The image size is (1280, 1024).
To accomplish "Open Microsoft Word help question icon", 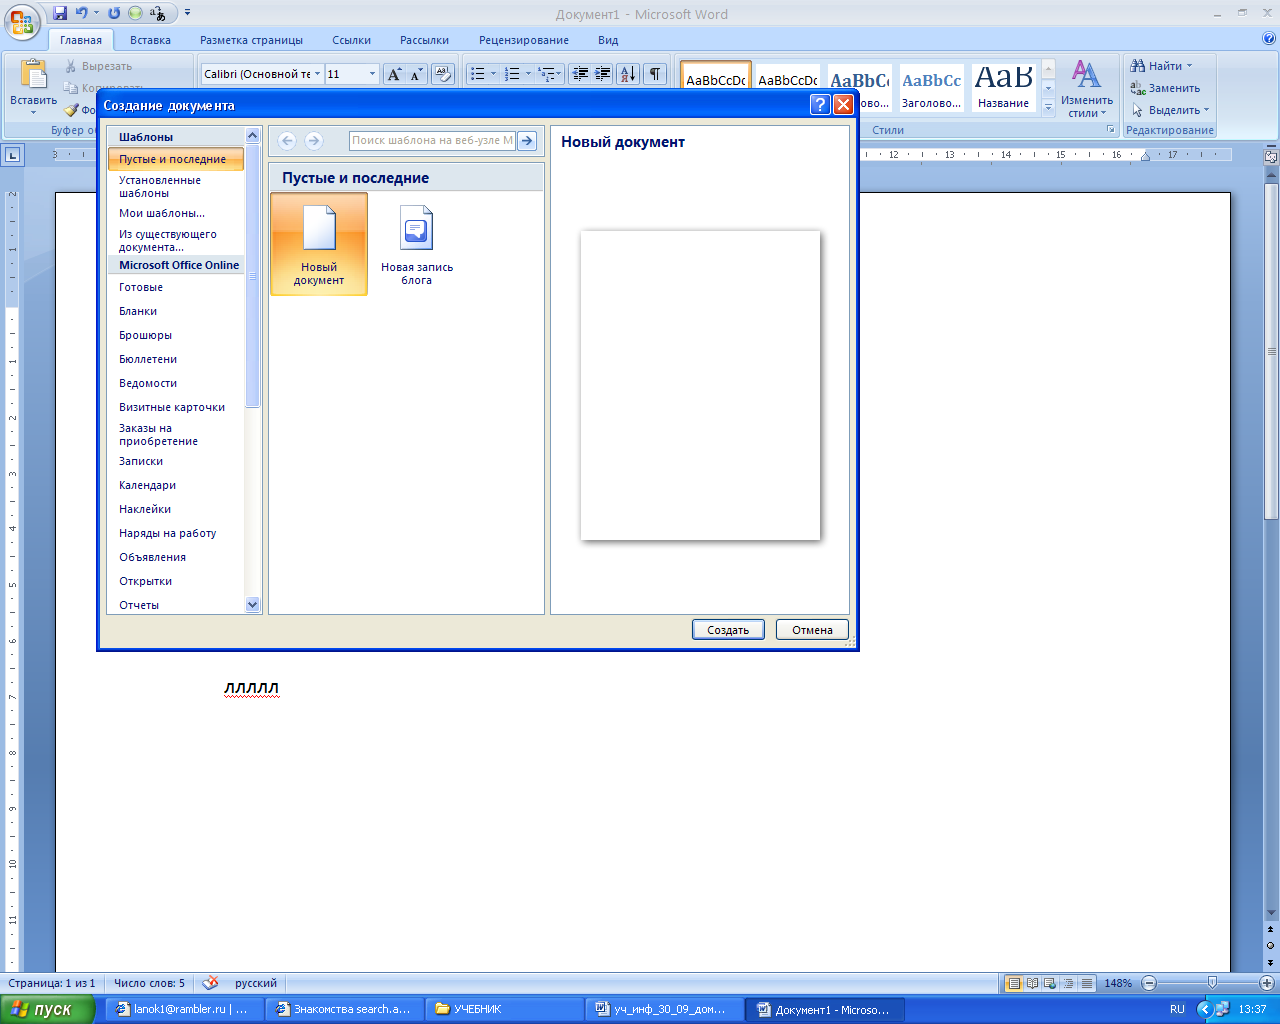I will pos(1269,40).
